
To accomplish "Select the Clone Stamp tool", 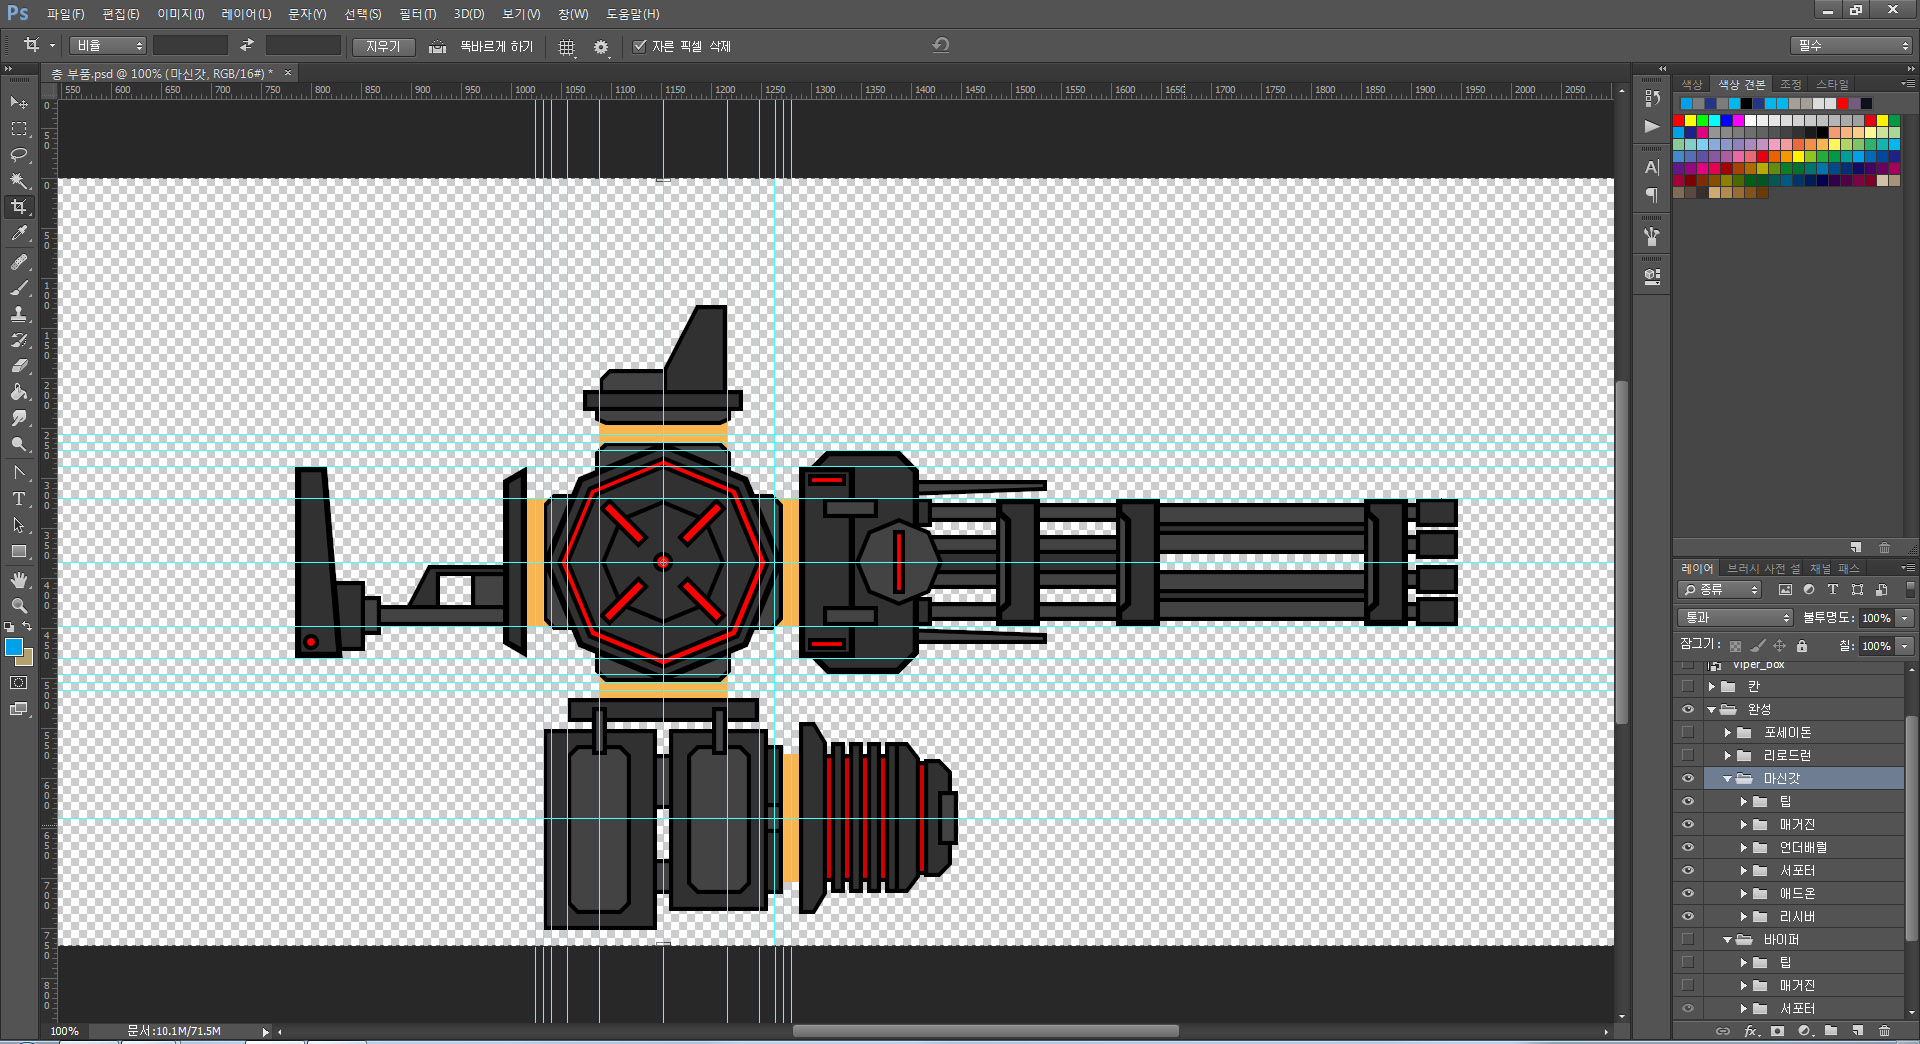I will 19,314.
